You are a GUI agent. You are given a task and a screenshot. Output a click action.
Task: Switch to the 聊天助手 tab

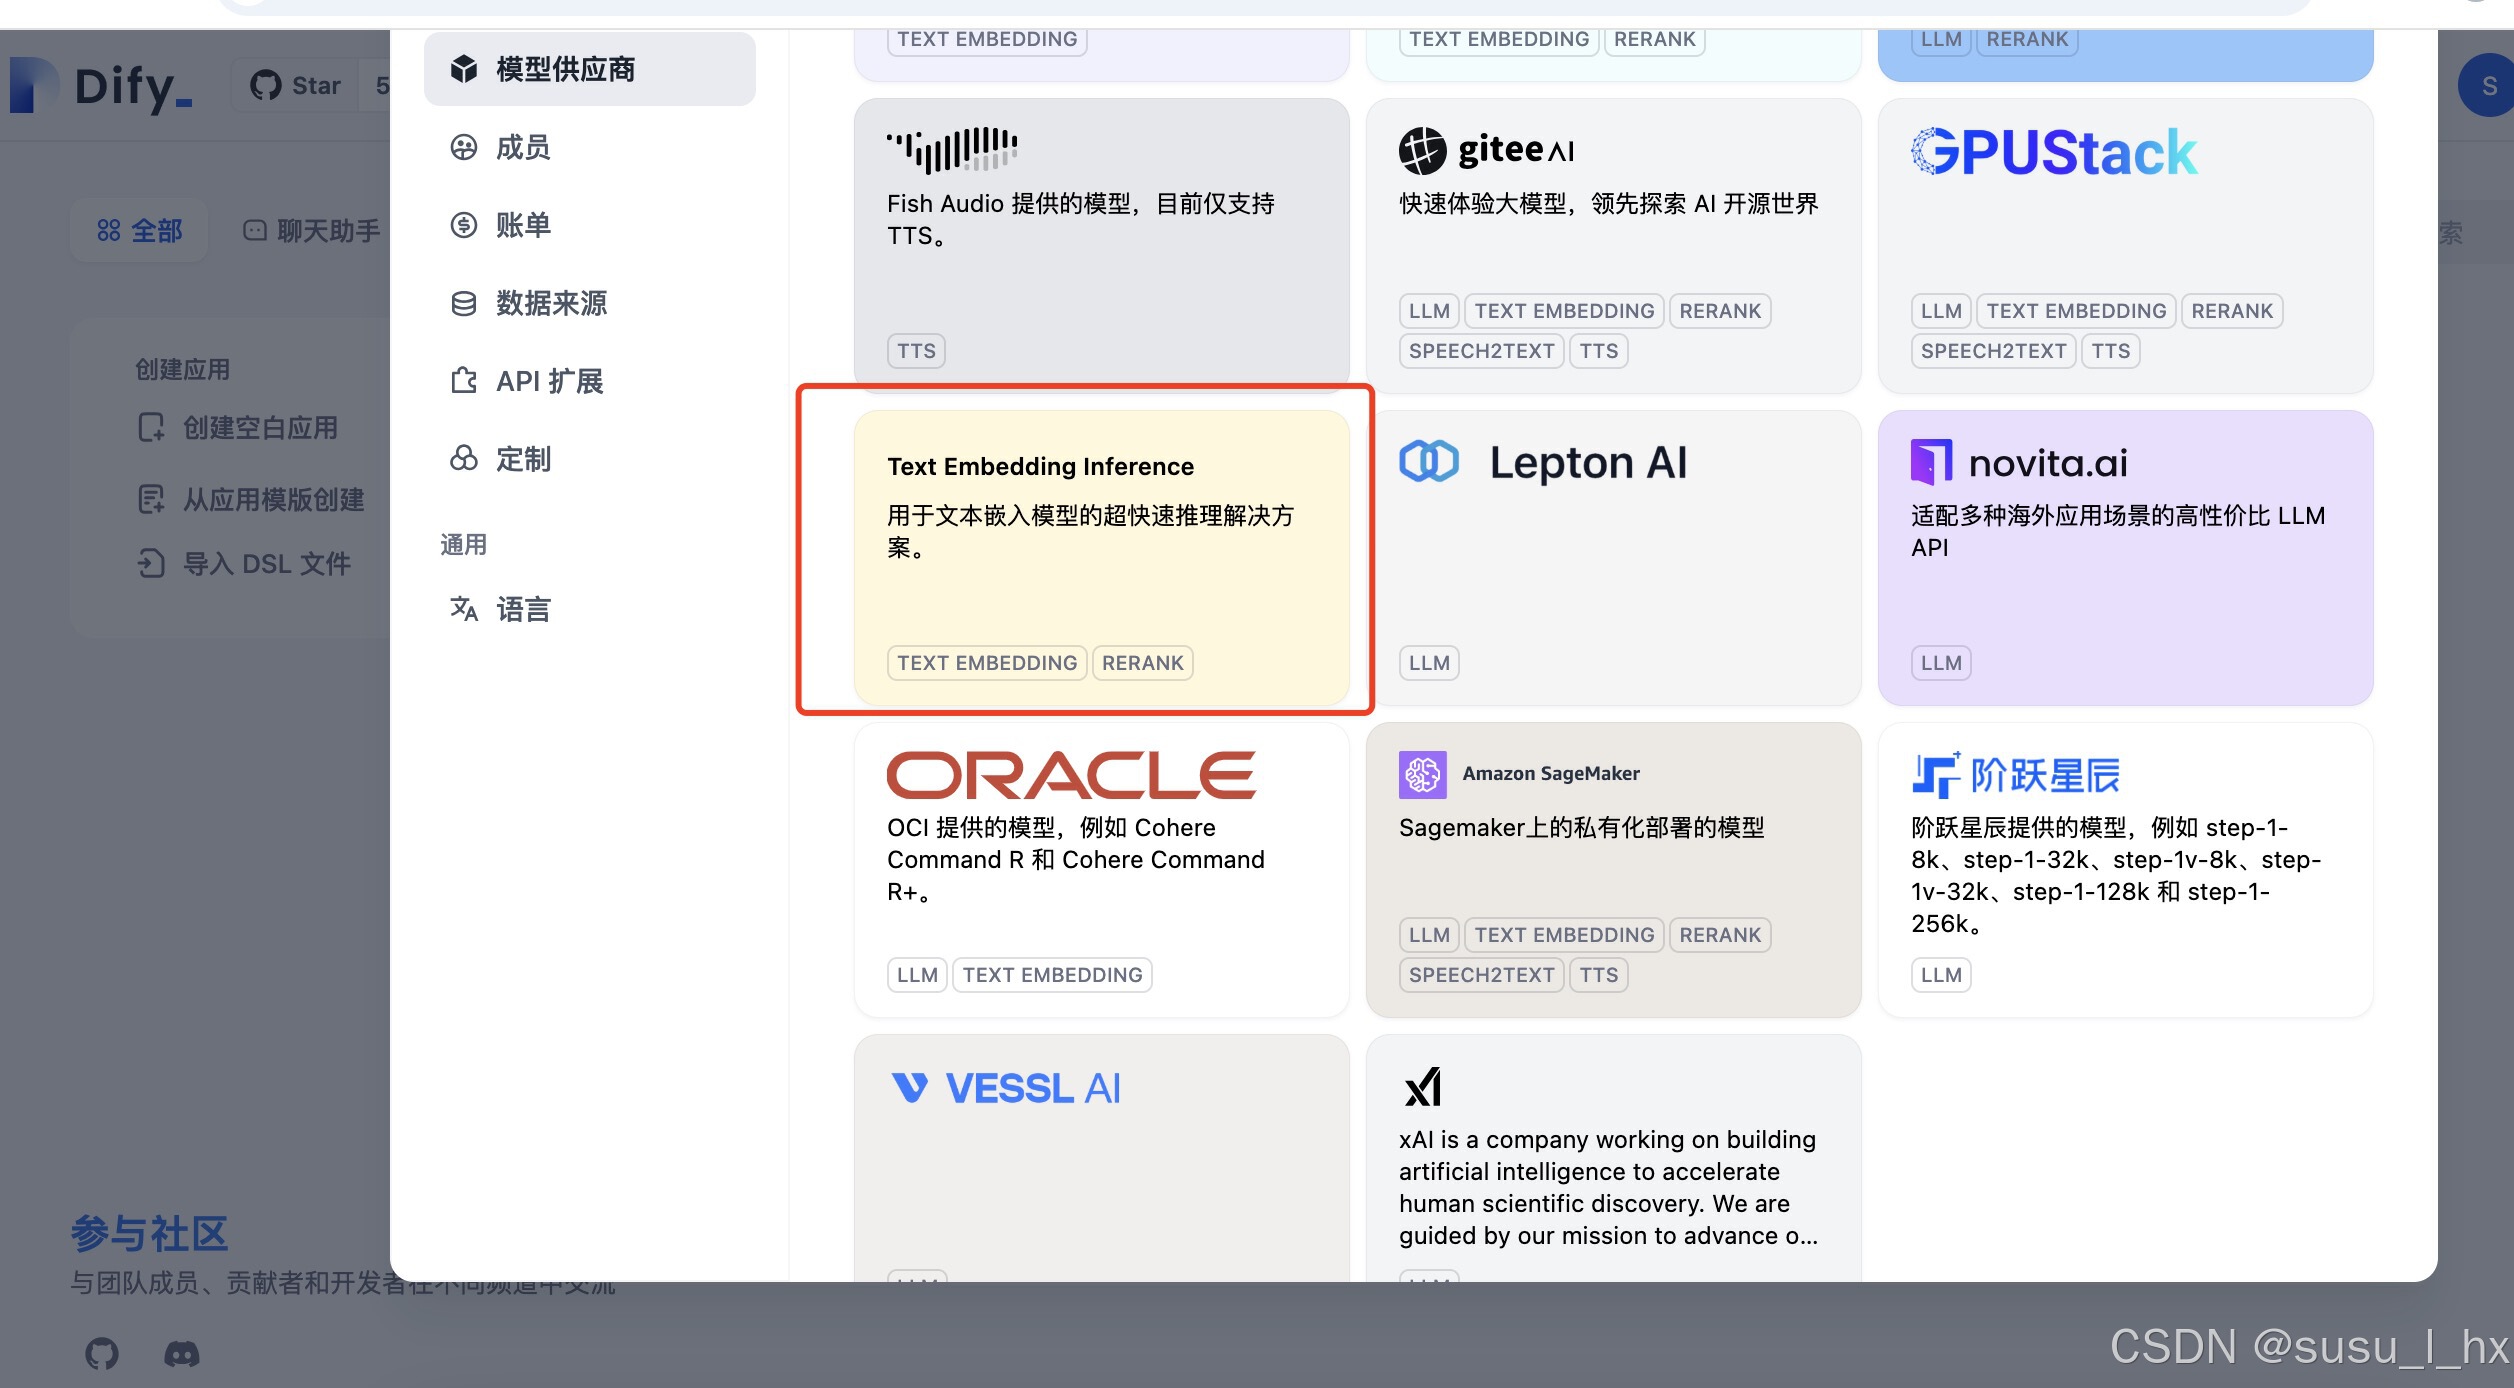pos(312,231)
